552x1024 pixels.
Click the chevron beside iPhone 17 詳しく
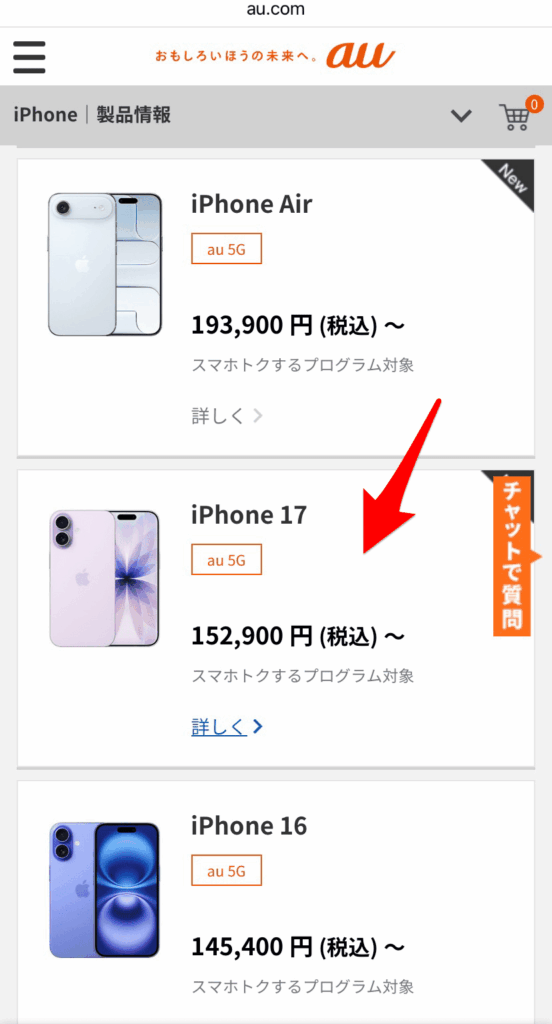(257, 726)
